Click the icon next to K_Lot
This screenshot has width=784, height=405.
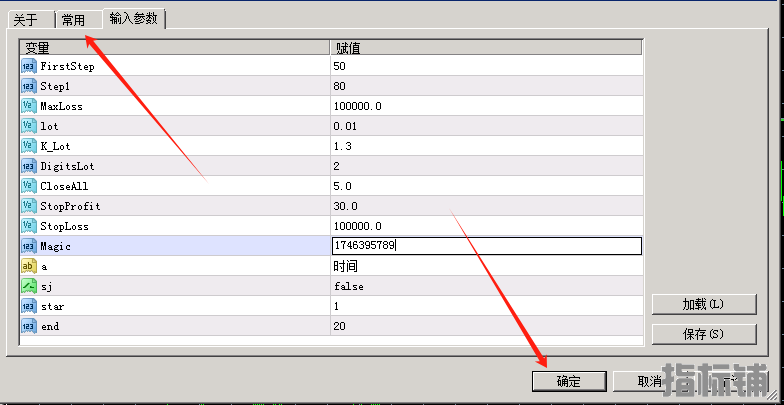[28, 146]
